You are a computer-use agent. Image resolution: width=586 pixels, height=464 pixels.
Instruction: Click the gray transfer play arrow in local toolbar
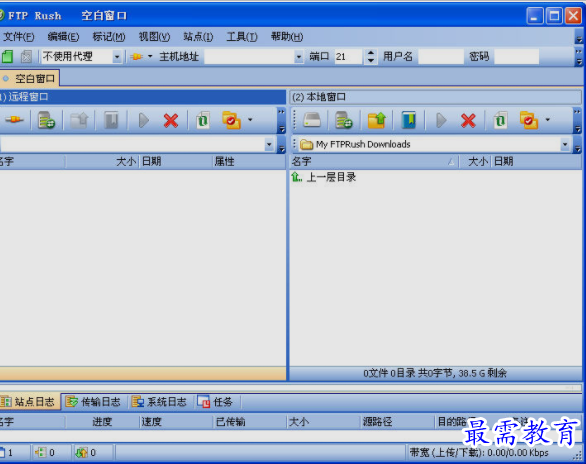tap(441, 120)
